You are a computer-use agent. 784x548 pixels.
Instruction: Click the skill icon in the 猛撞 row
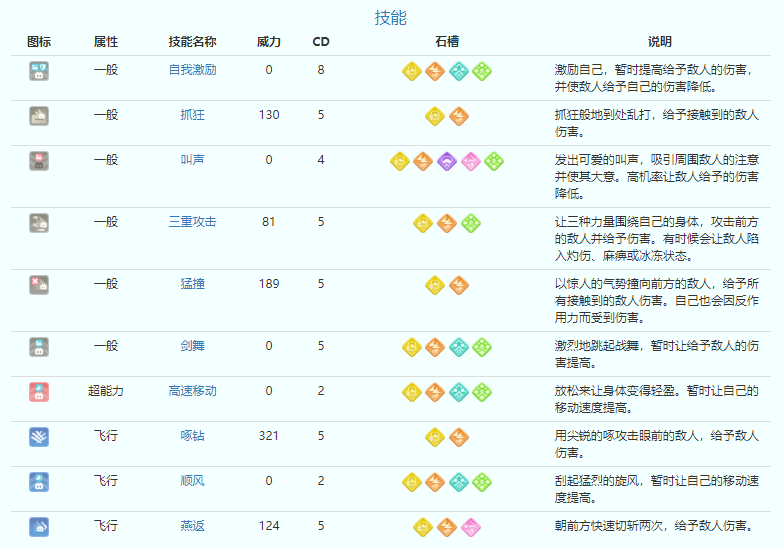(x=39, y=285)
